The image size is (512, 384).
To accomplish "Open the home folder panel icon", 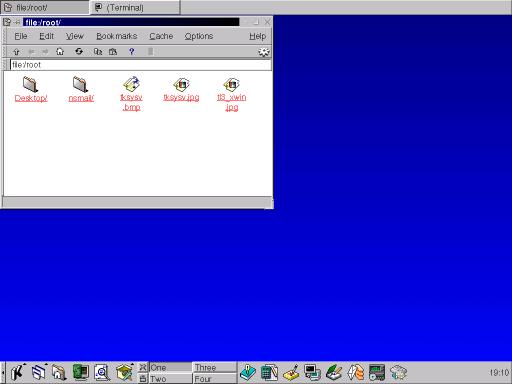I will pyautogui.click(x=59, y=373).
